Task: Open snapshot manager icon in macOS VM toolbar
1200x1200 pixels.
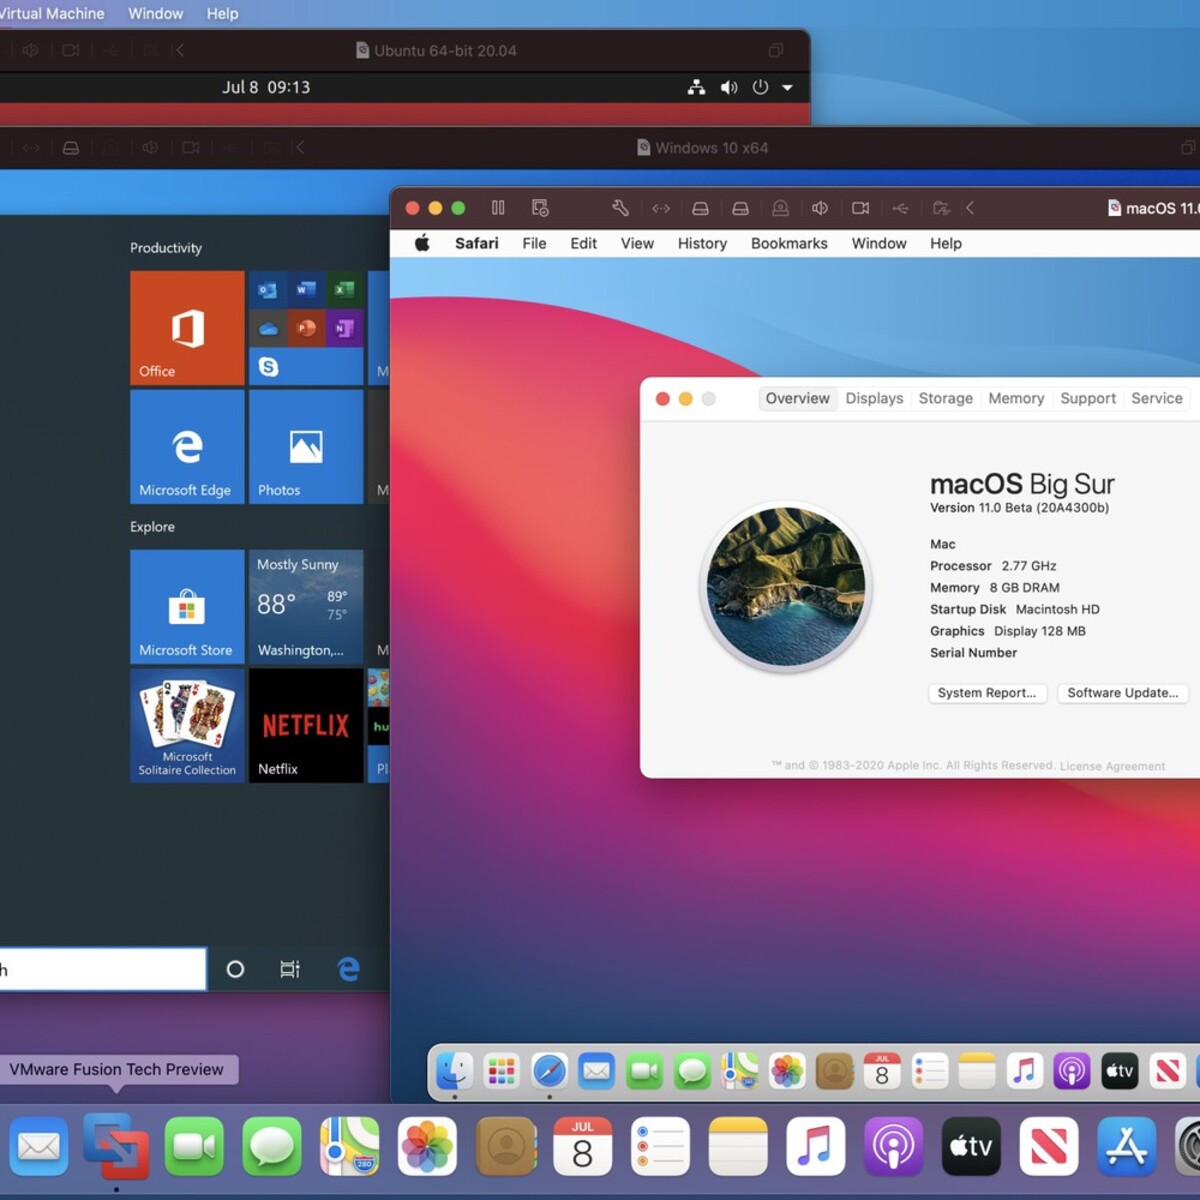Action: coord(540,208)
